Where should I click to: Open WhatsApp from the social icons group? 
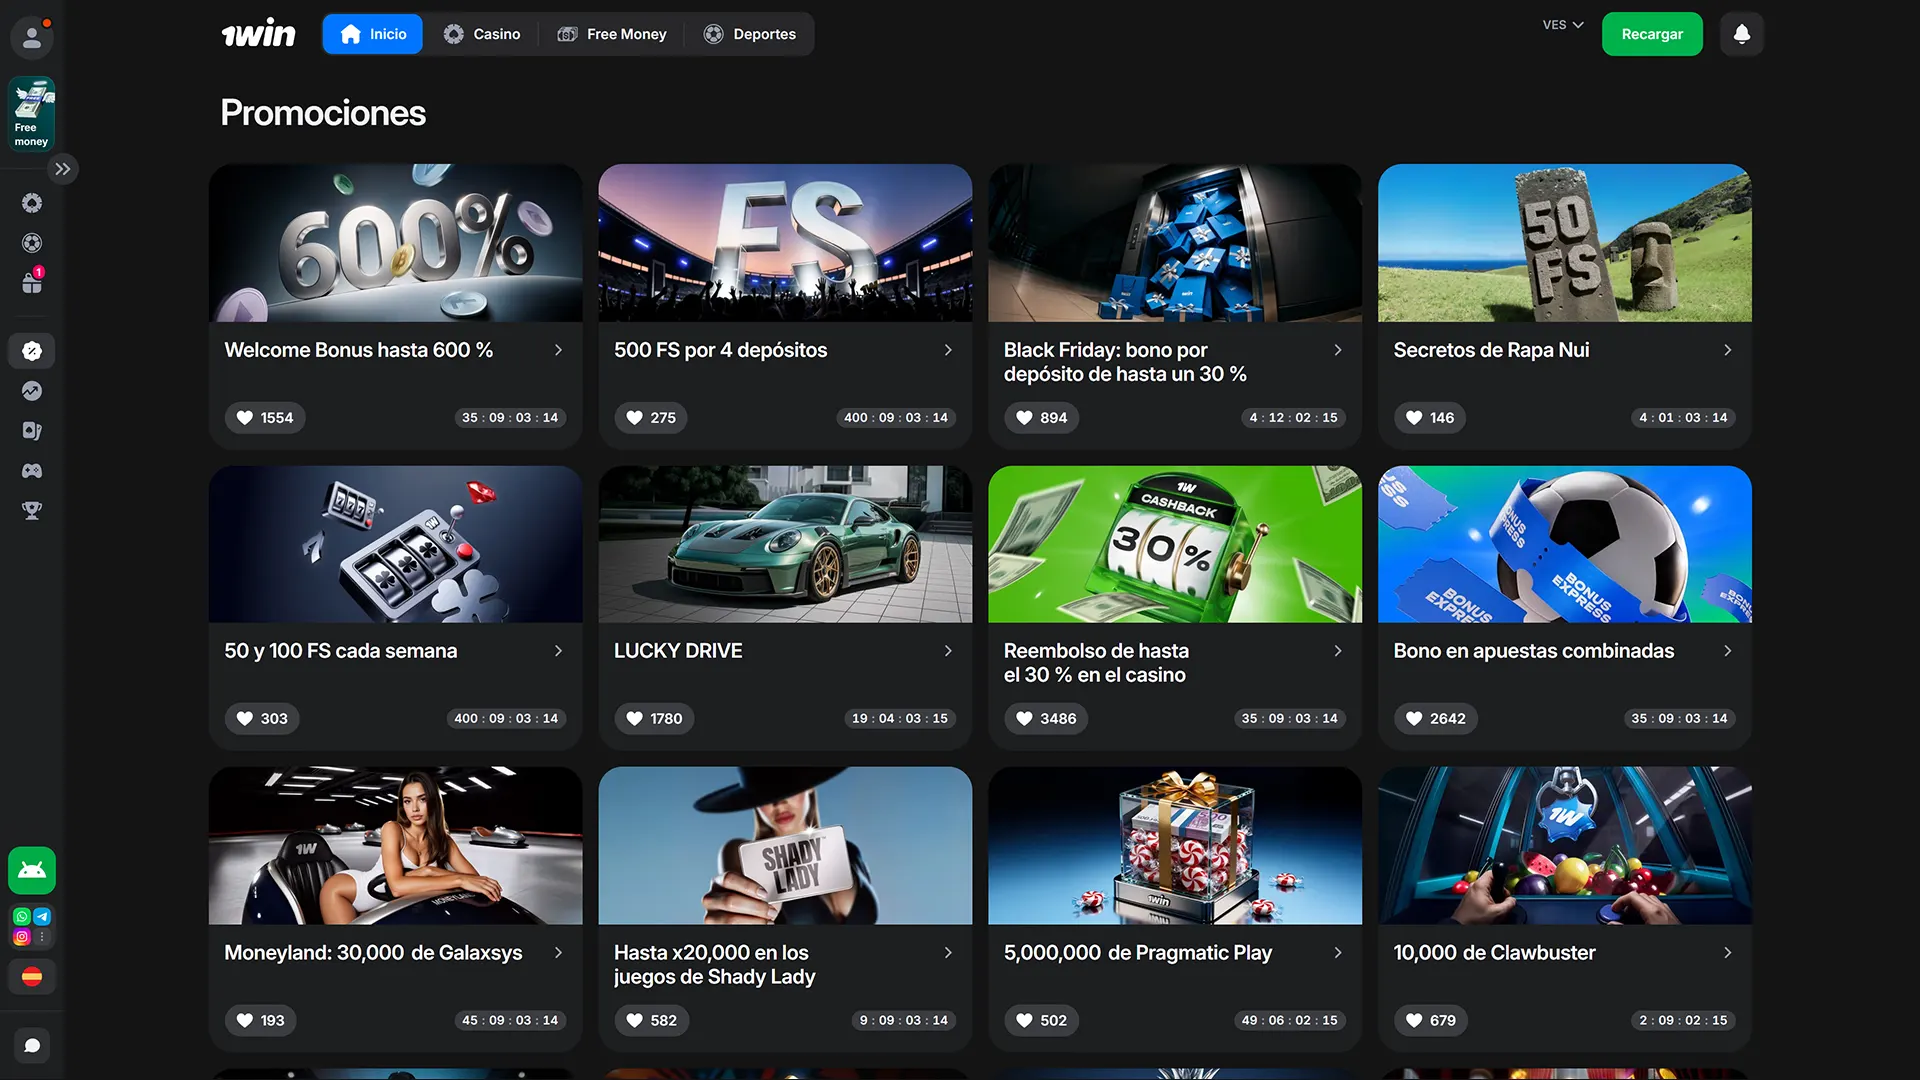20,916
